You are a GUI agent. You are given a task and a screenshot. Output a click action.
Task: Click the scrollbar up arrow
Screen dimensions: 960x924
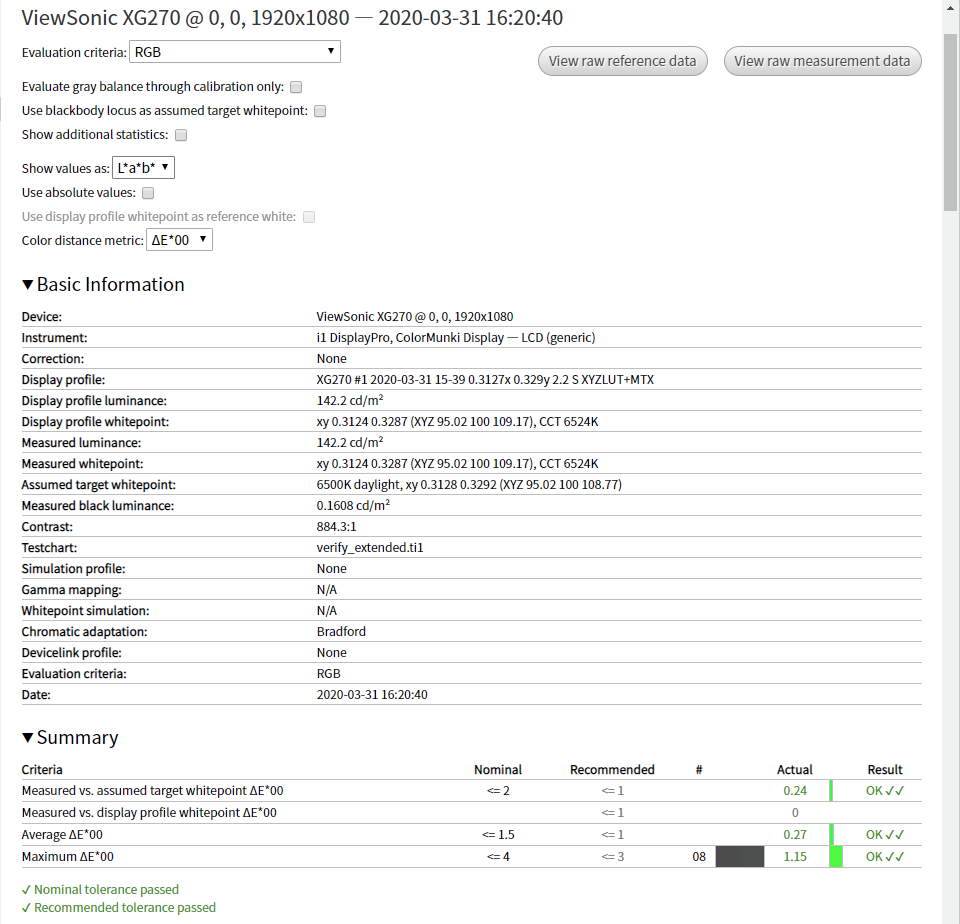click(948, 8)
